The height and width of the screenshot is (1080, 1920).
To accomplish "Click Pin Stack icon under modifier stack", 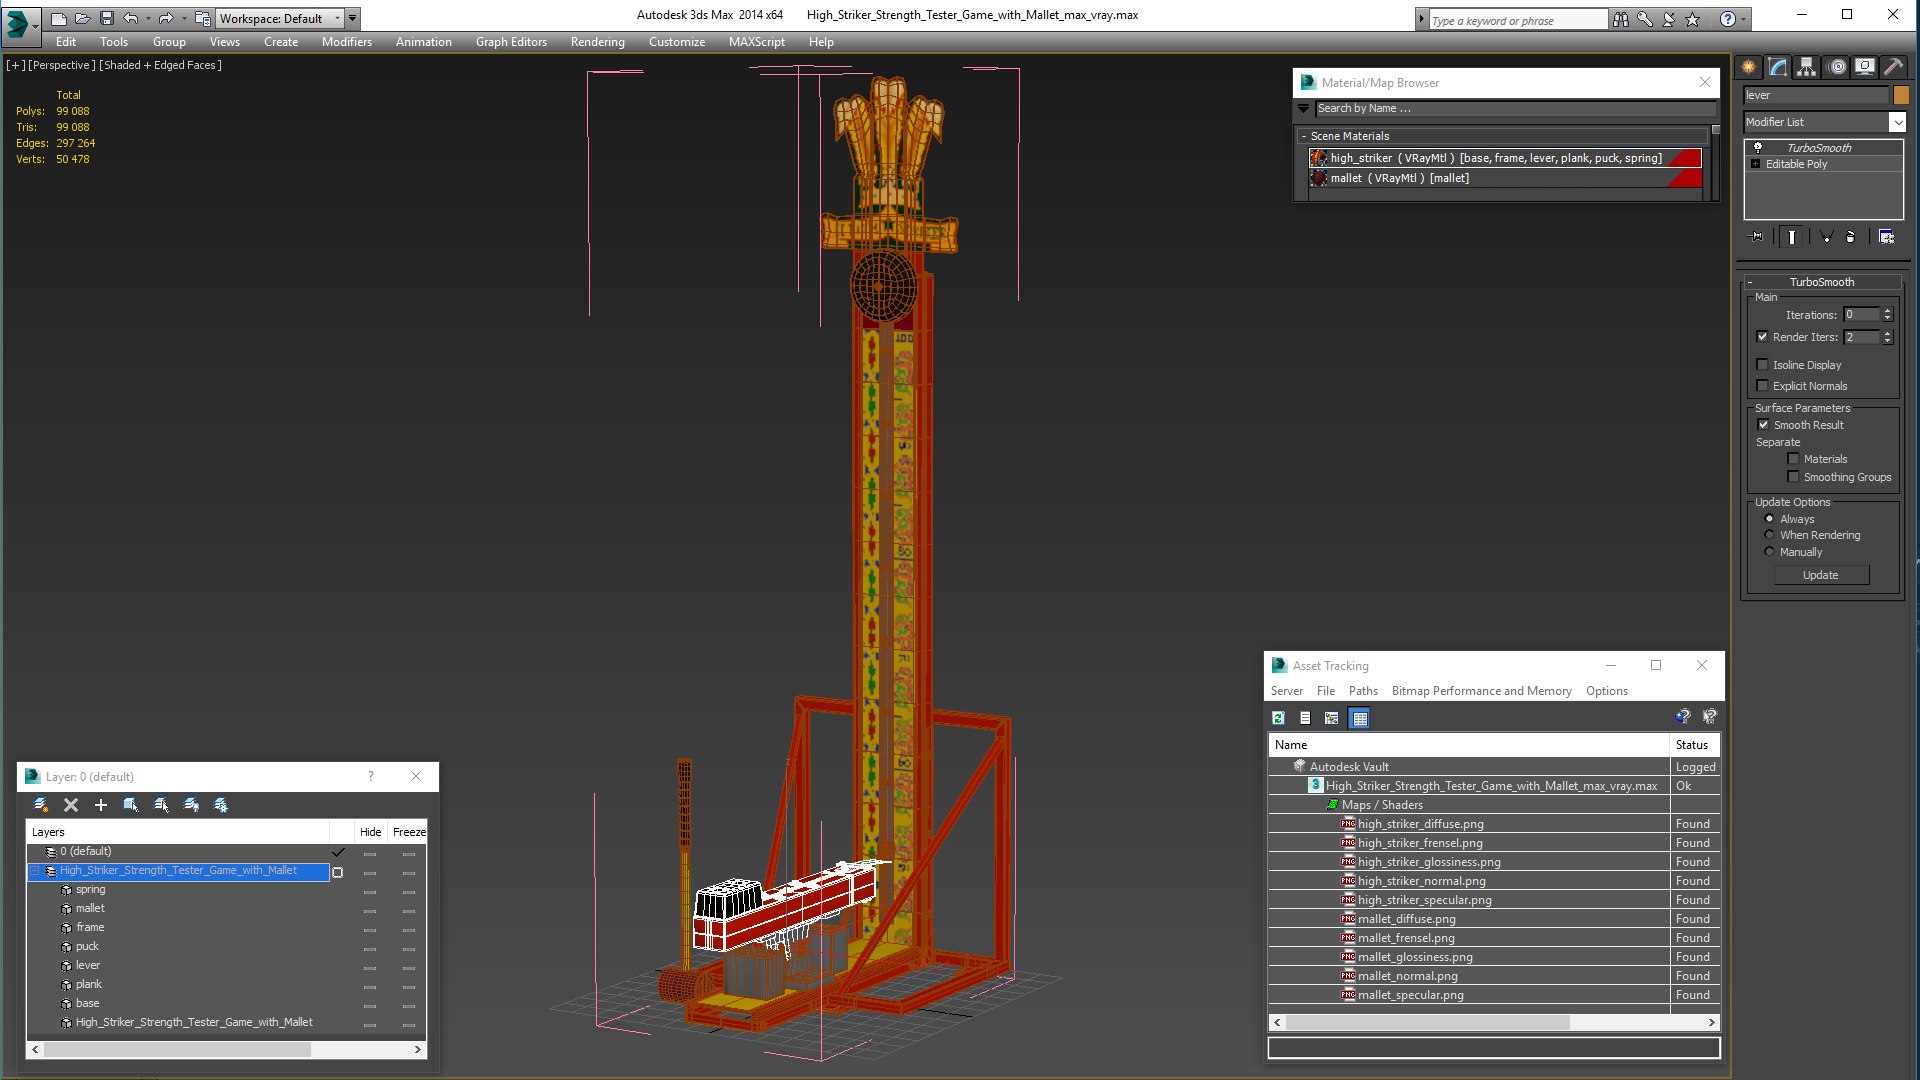I will 1757,237.
